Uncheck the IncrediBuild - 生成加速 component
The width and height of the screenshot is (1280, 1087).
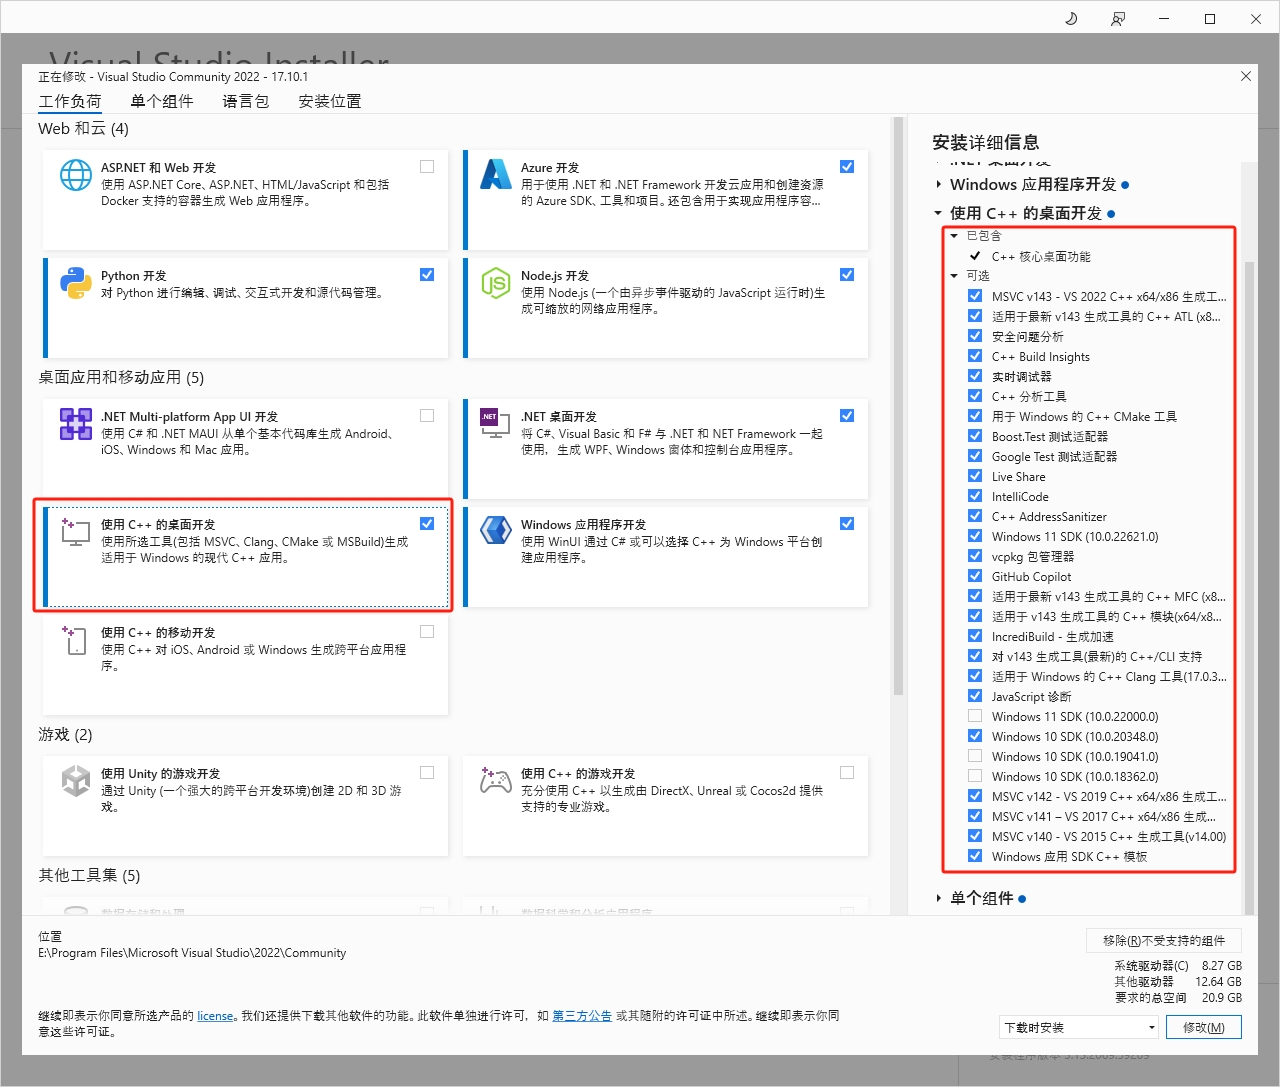[975, 636]
